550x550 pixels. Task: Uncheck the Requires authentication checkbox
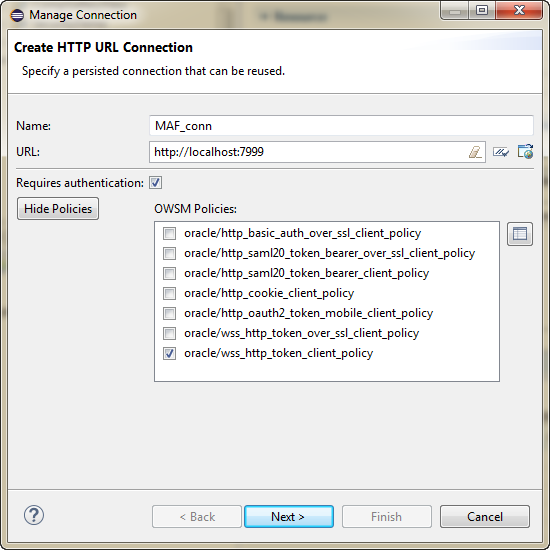(155, 182)
